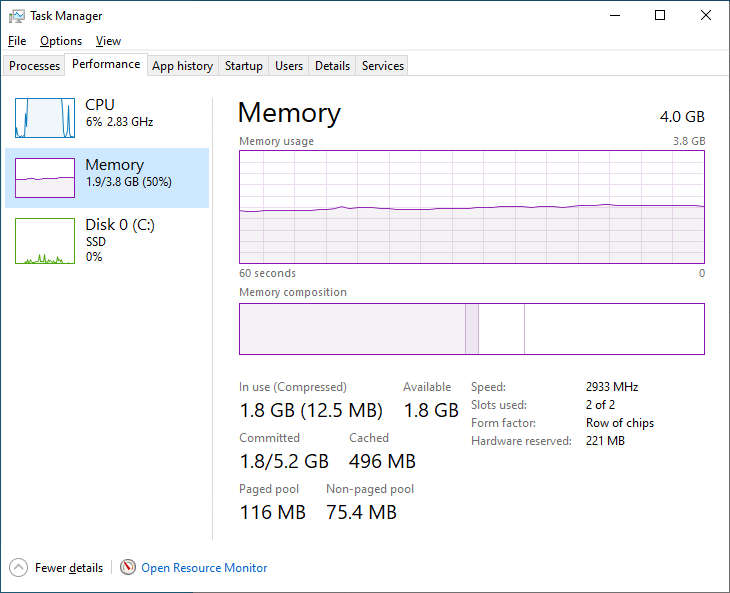Open the File menu
Screen dimensions: 730x593
click(x=17, y=41)
